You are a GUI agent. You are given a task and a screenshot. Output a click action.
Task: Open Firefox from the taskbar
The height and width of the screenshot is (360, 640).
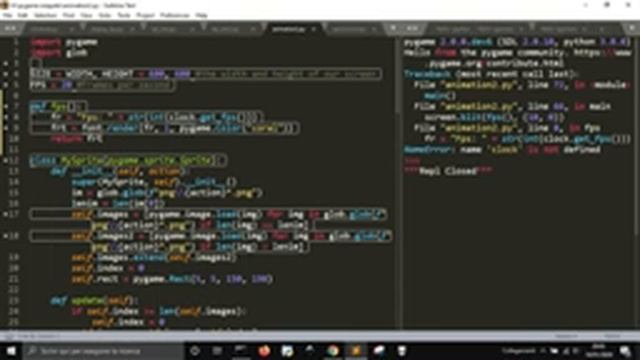coord(264,351)
